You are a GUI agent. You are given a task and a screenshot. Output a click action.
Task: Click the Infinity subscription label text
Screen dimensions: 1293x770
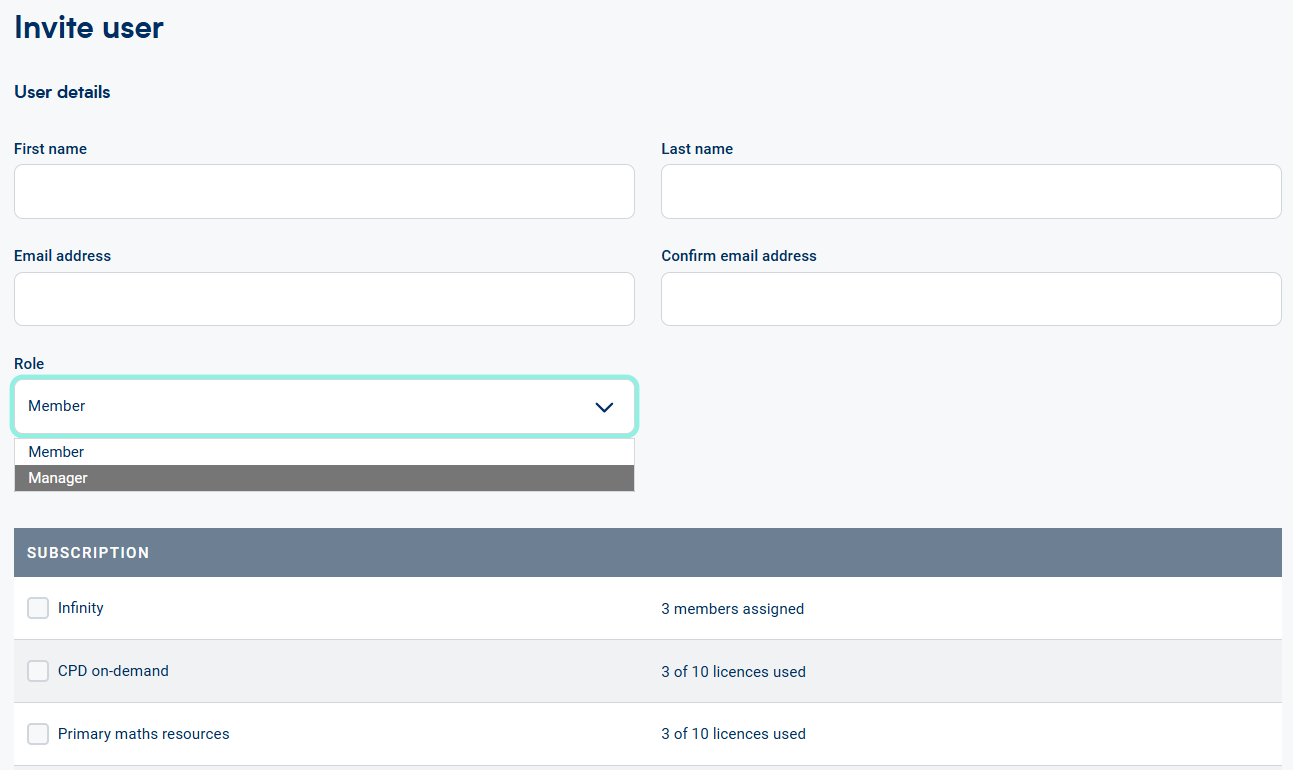pos(81,608)
